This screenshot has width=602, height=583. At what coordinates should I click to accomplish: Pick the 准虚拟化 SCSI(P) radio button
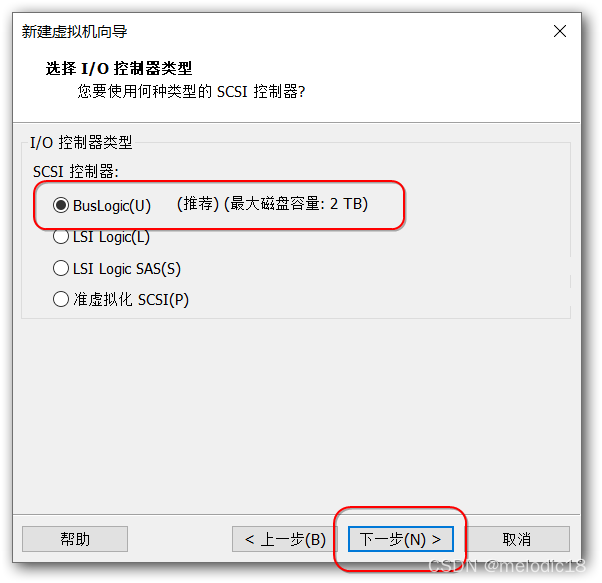tap(61, 299)
